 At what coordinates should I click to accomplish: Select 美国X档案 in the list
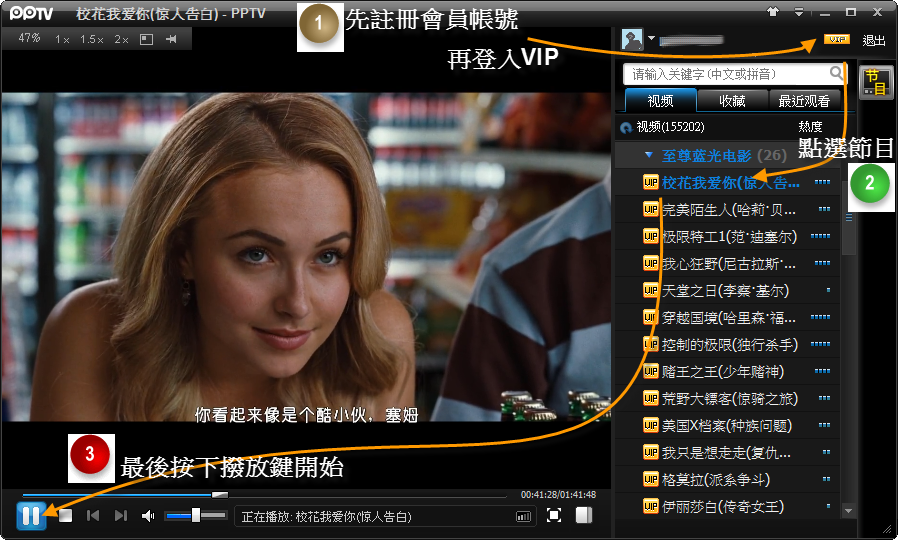(727, 425)
